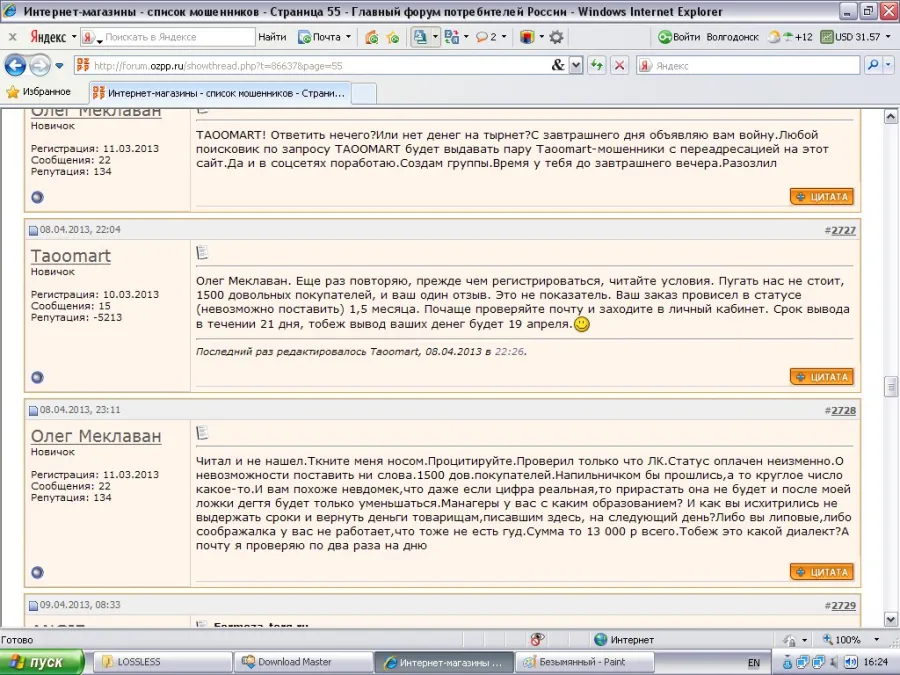Click status circle icon in Taoomart post

[x=37, y=377]
